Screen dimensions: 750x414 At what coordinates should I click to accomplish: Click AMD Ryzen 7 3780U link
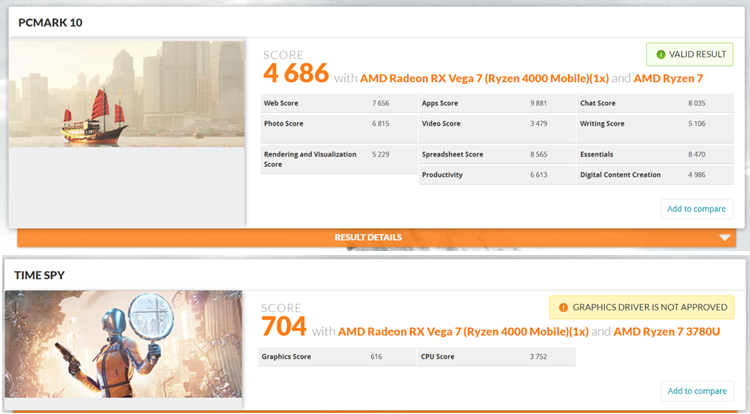point(666,331)
